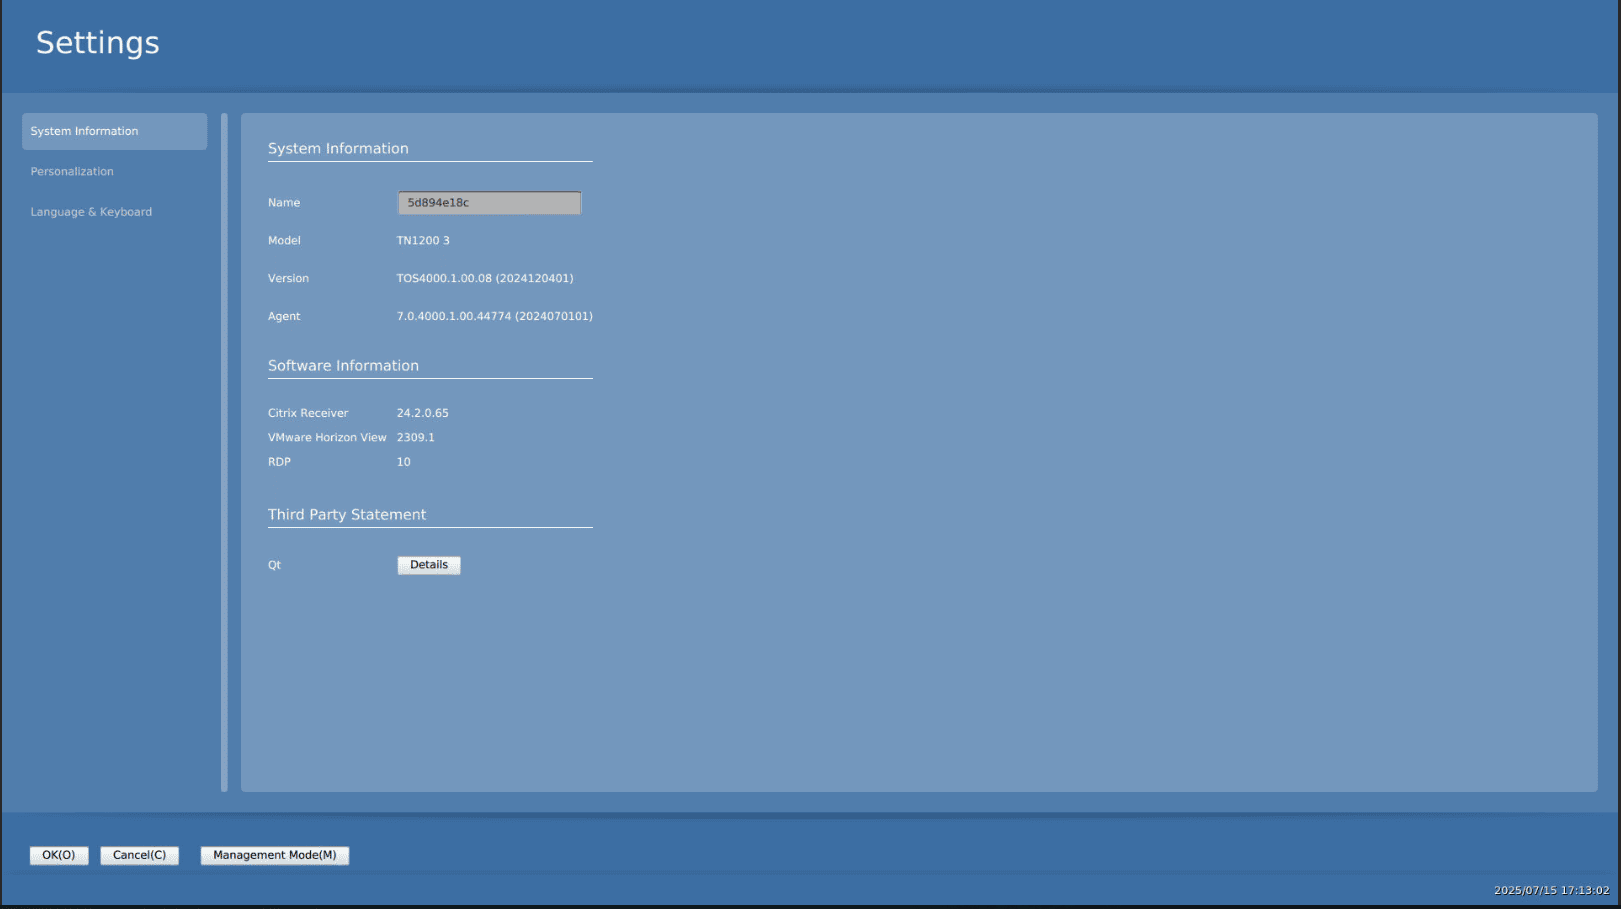Click the System Information panel heading

(x=338, y=149)
